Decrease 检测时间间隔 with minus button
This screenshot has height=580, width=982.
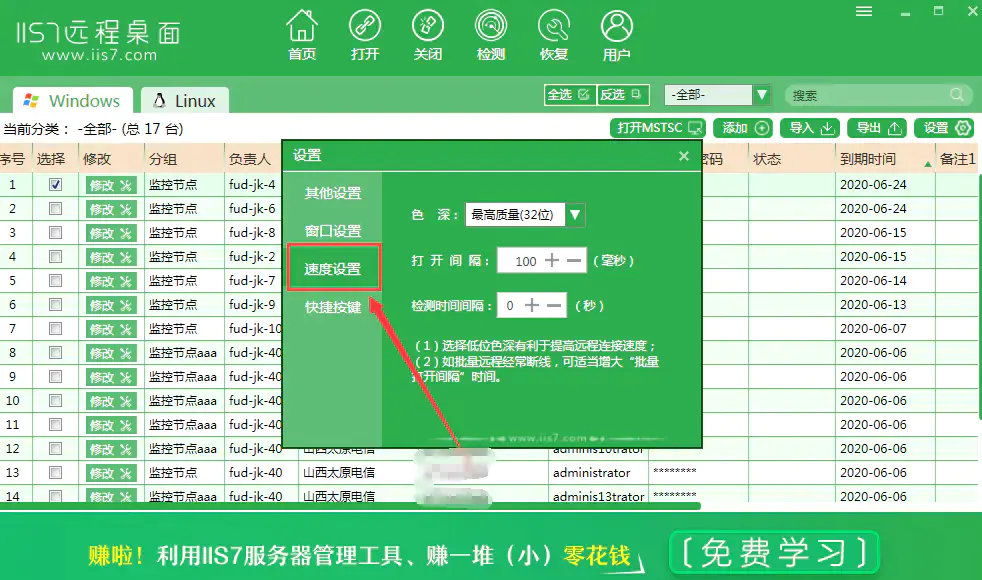click(x=554, y=306)
